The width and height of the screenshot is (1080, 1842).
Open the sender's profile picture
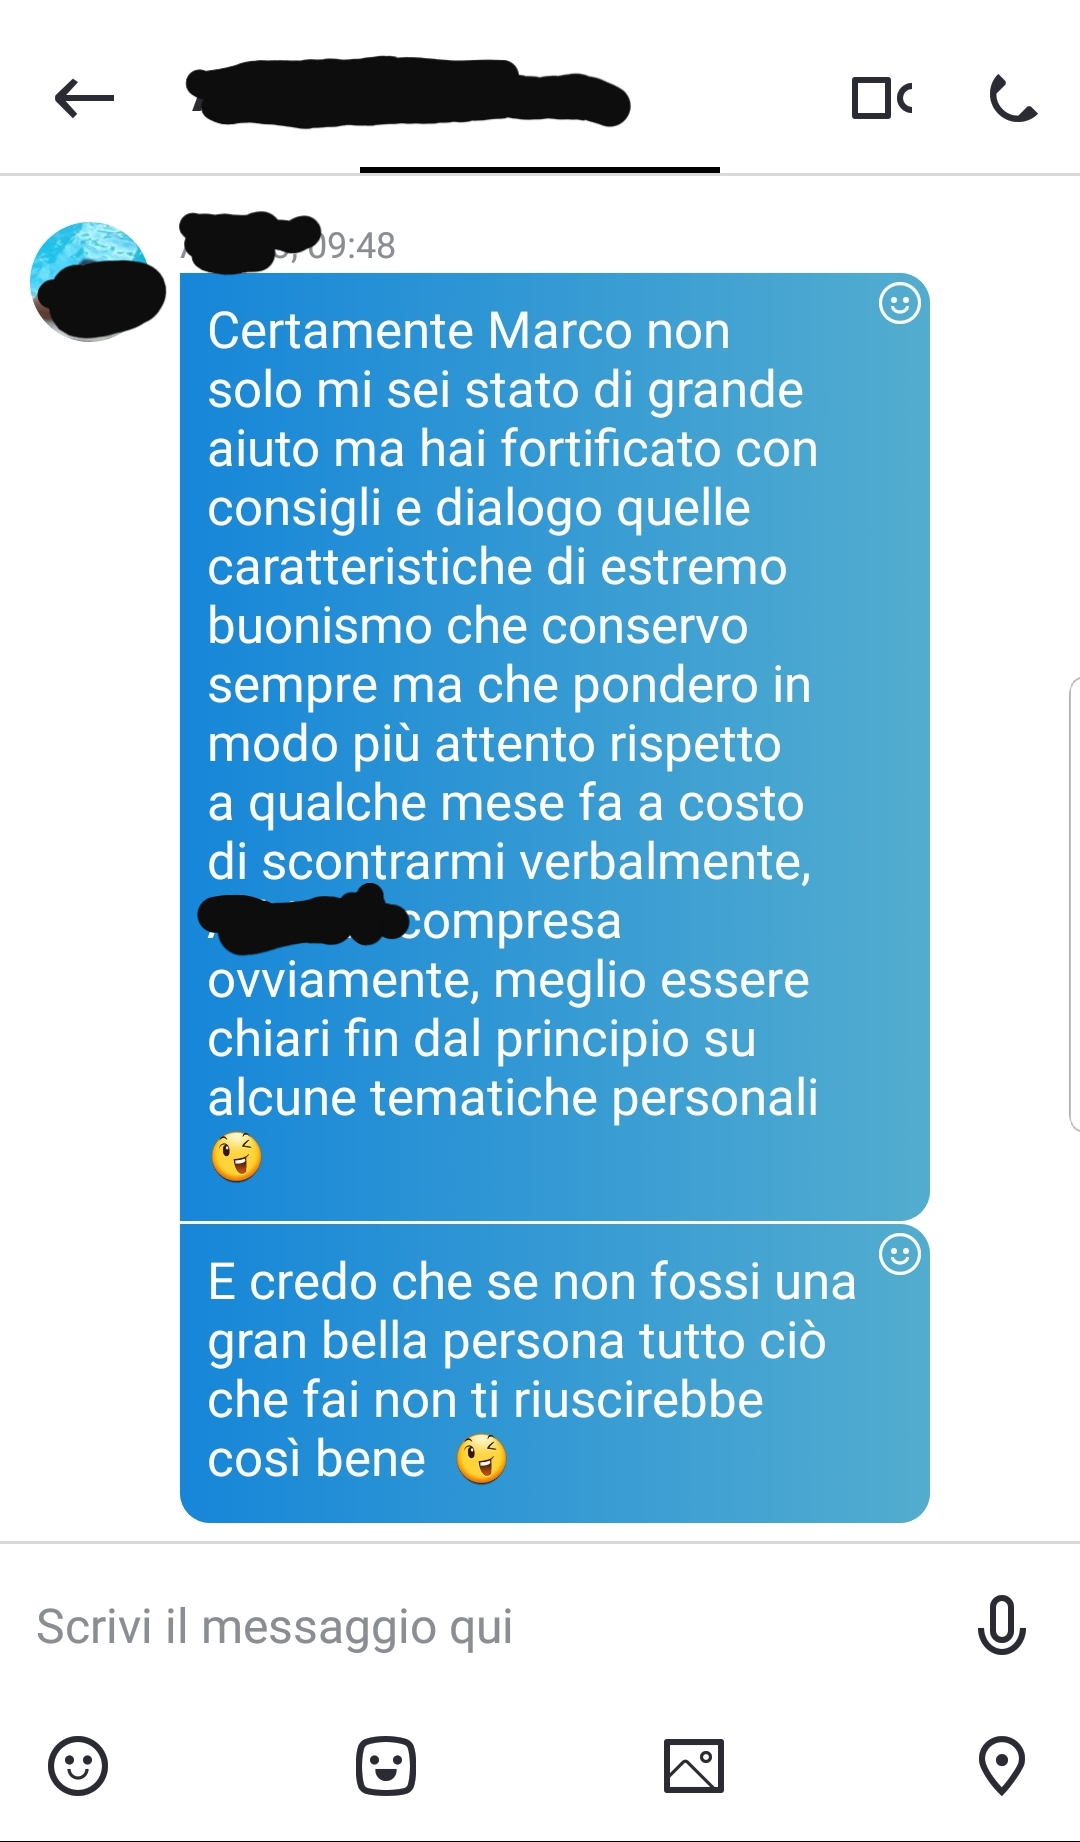tap(92, 281)
